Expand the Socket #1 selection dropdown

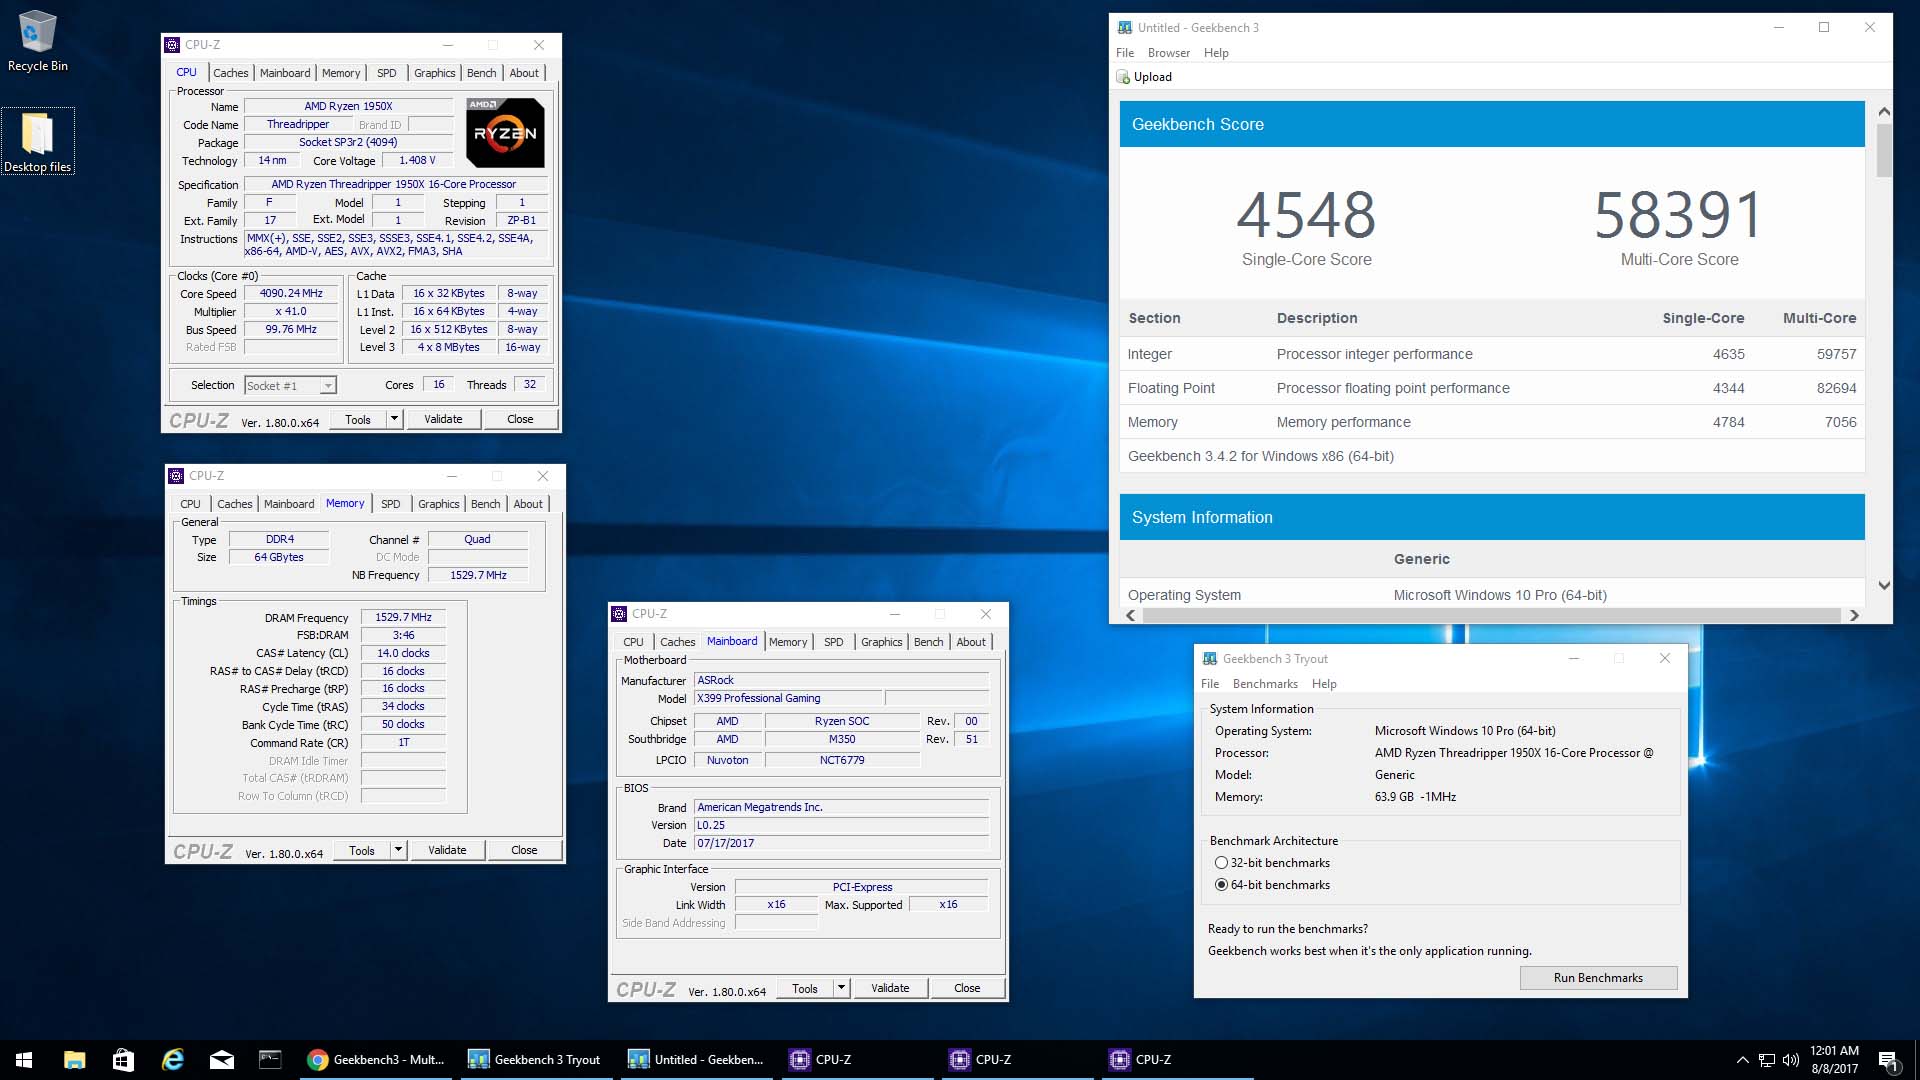(x=327, y=386)
